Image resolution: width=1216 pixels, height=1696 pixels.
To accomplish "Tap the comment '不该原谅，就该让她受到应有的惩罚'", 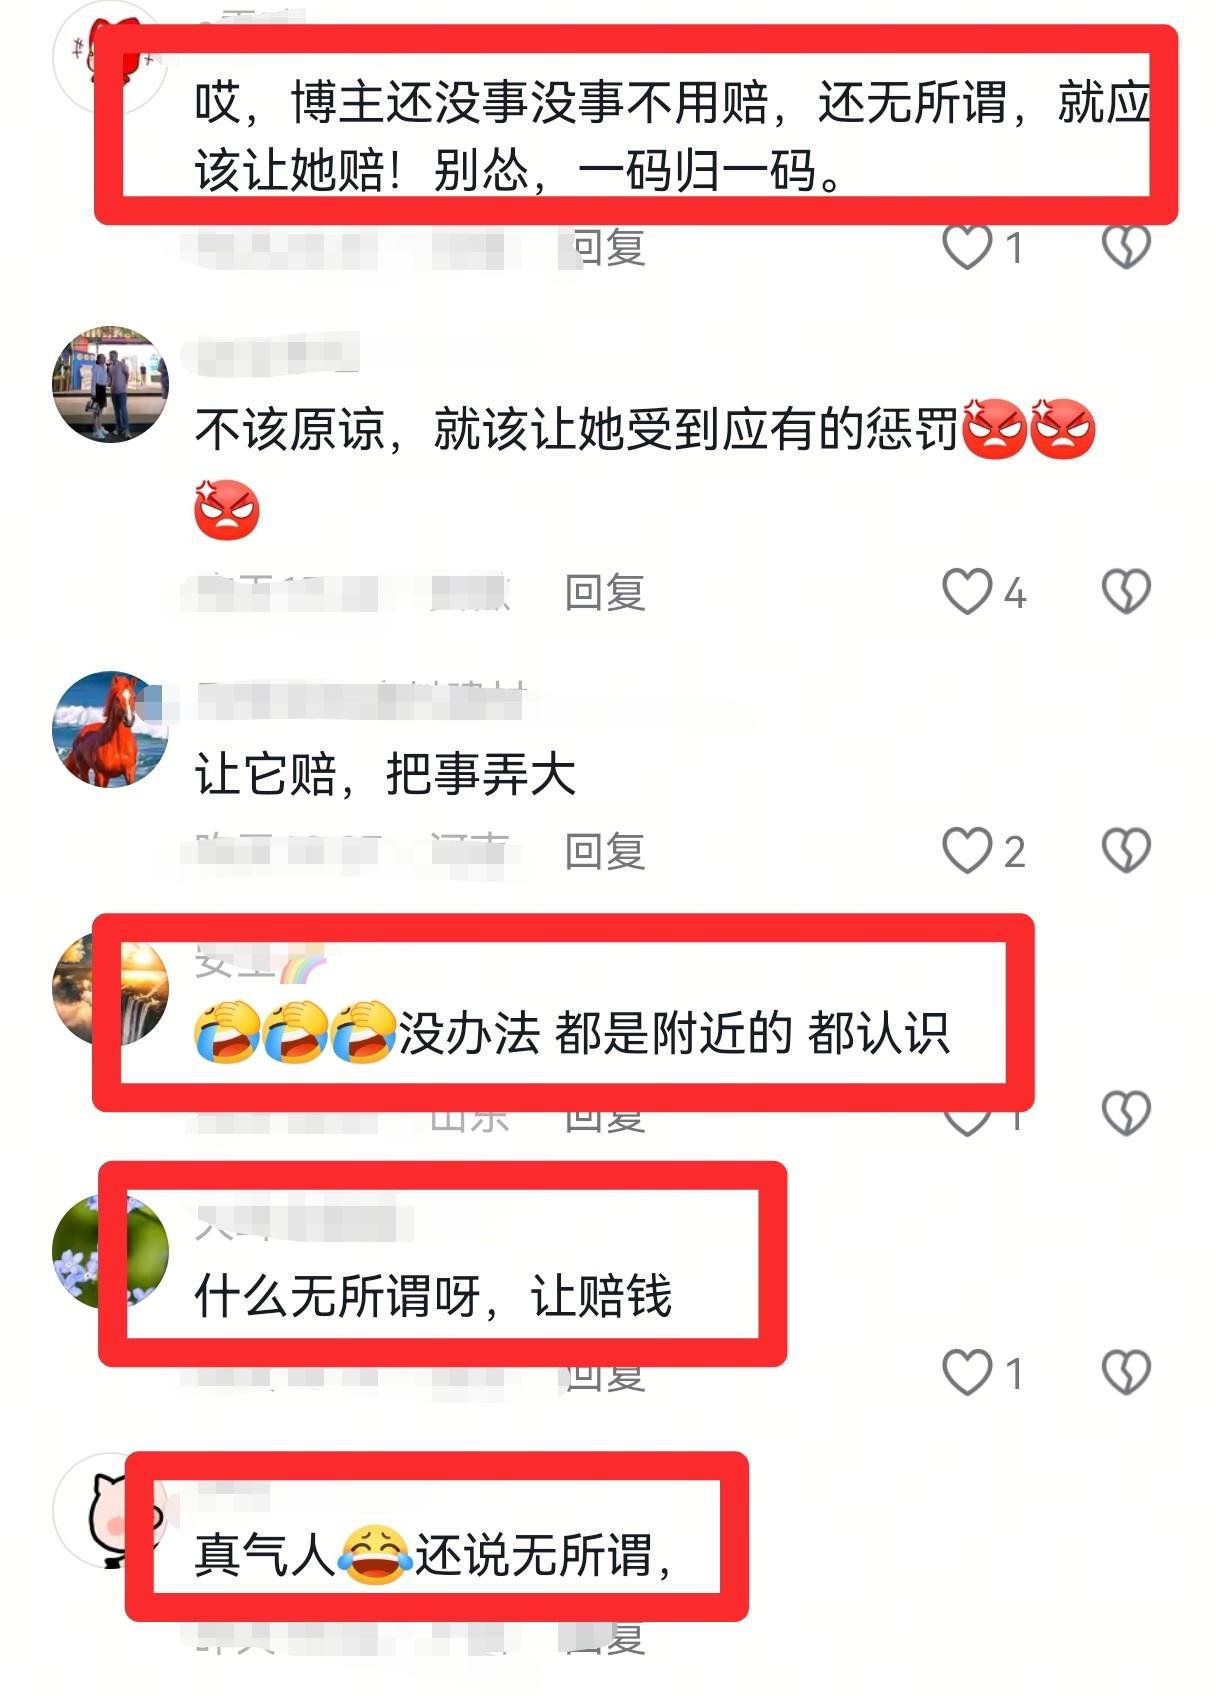I will coord(645,469).
